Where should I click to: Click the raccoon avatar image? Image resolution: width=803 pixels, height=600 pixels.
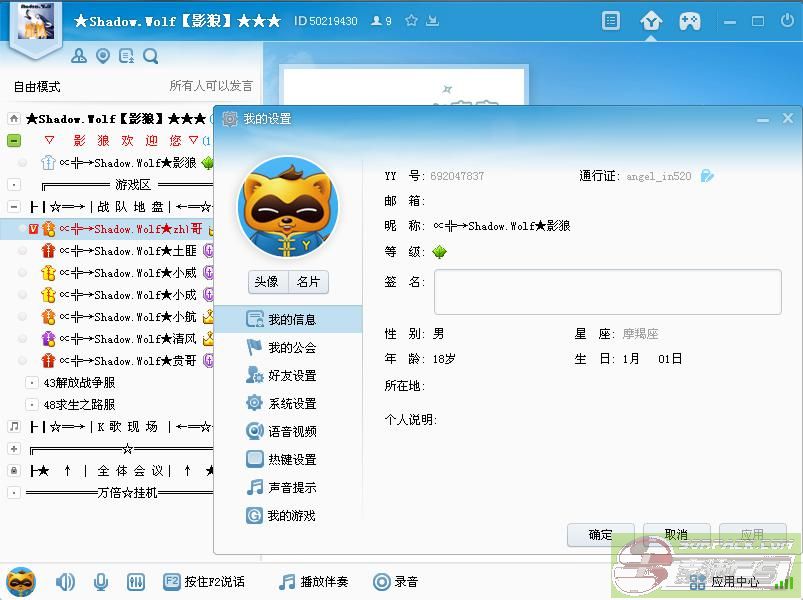(288, 207)
